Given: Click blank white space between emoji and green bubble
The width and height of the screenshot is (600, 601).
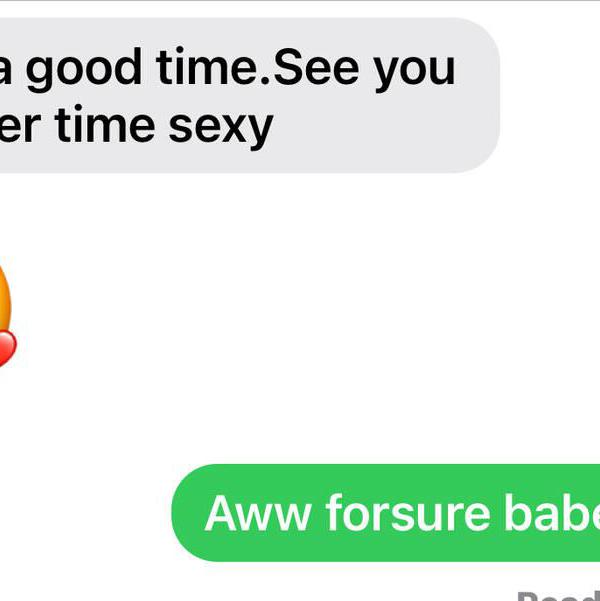Looking at the screenshot, I should (x=268, y=414).
